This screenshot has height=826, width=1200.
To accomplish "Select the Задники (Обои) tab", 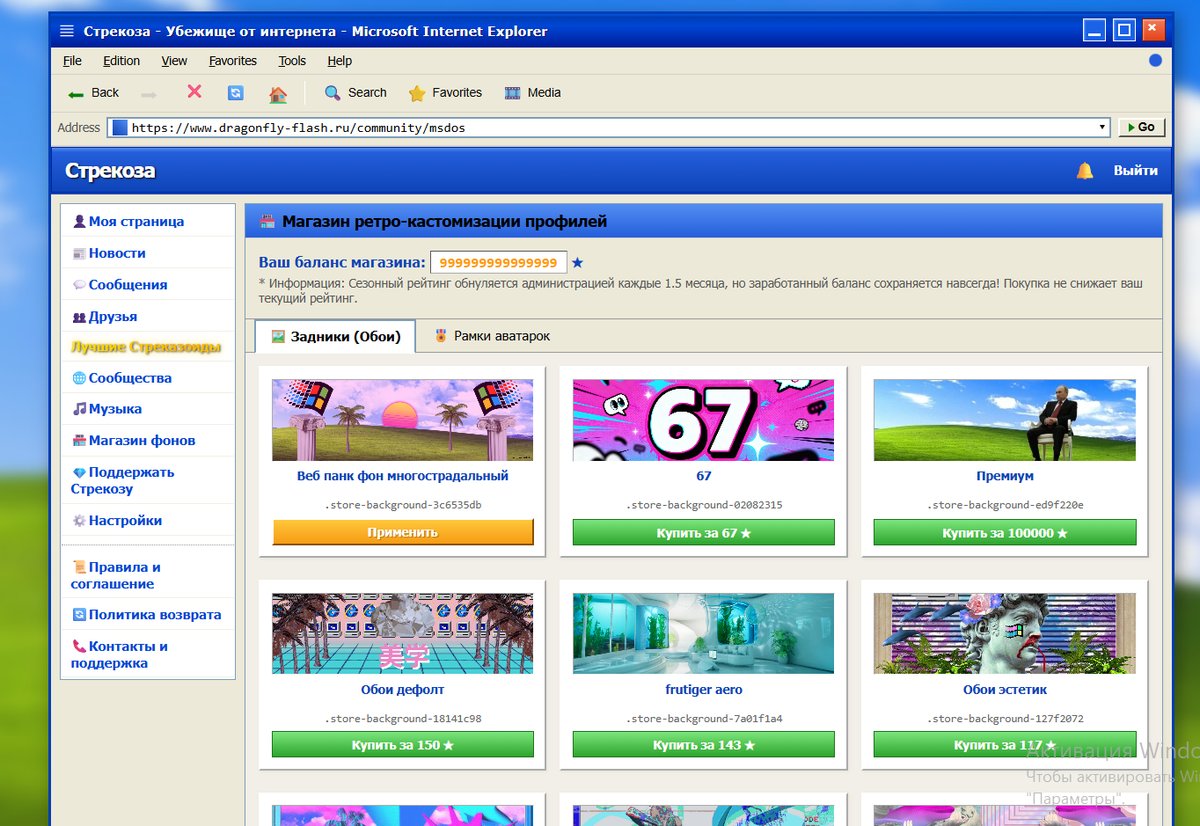I will pyautogui.click(x=335, y=336).
